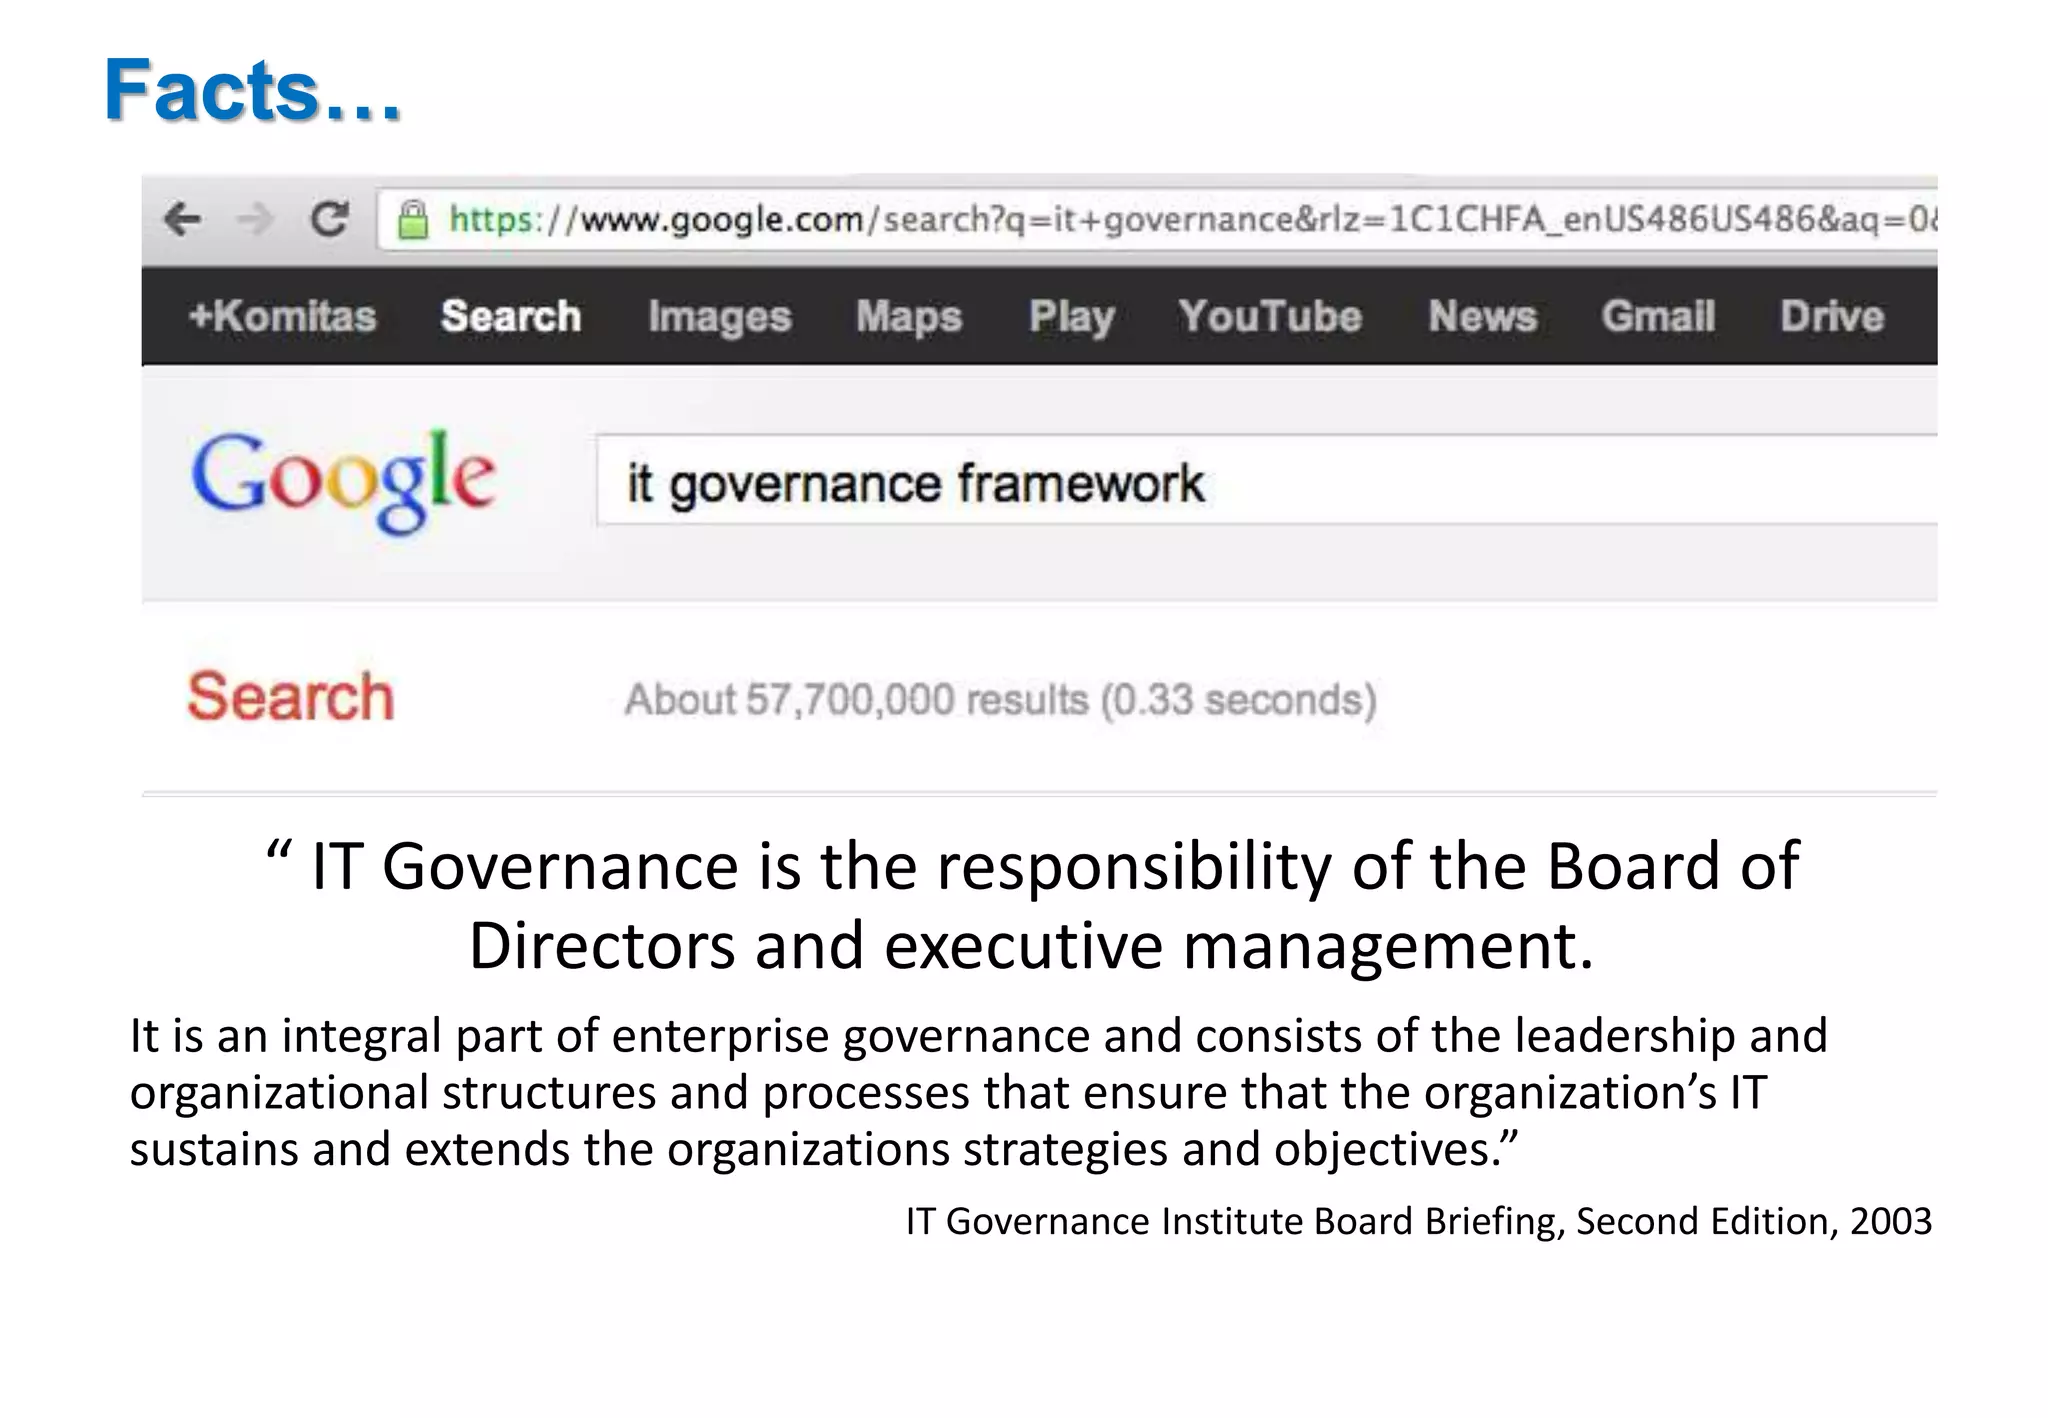
Task: Reload the page with refresh icon
Action: pos(329,218)
